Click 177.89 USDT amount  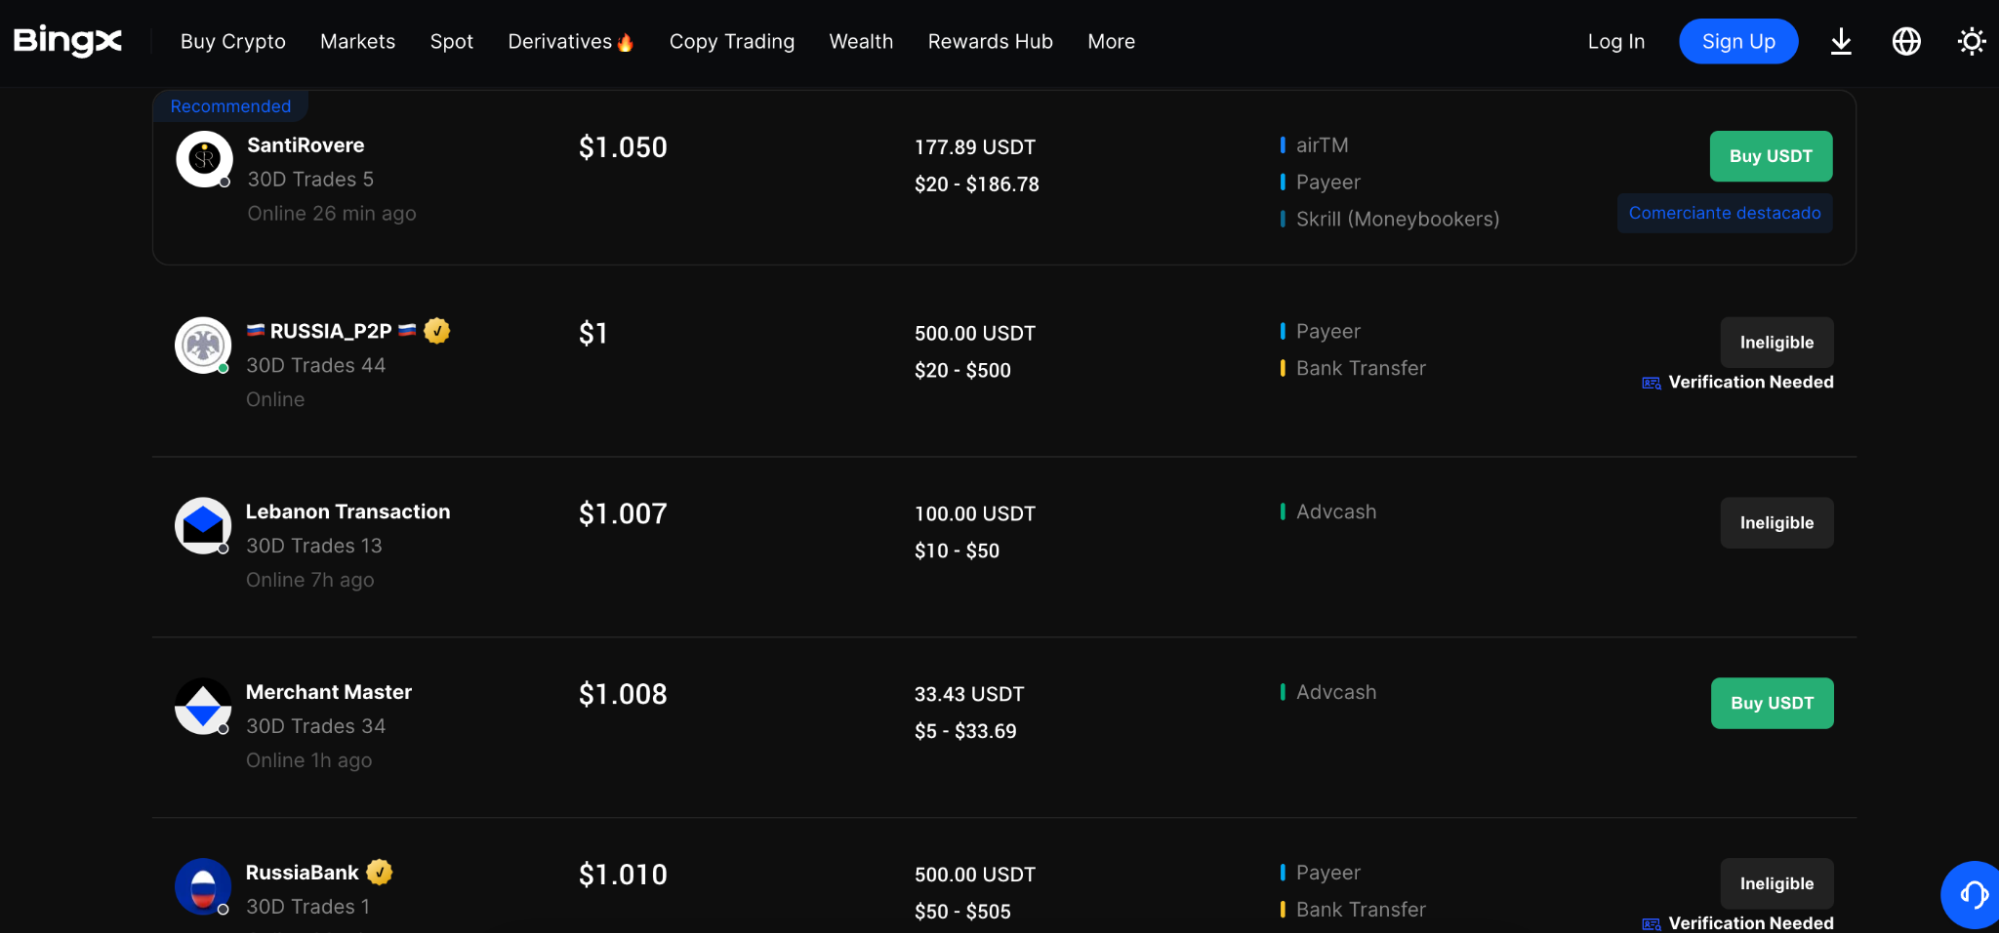click(975, 147)
